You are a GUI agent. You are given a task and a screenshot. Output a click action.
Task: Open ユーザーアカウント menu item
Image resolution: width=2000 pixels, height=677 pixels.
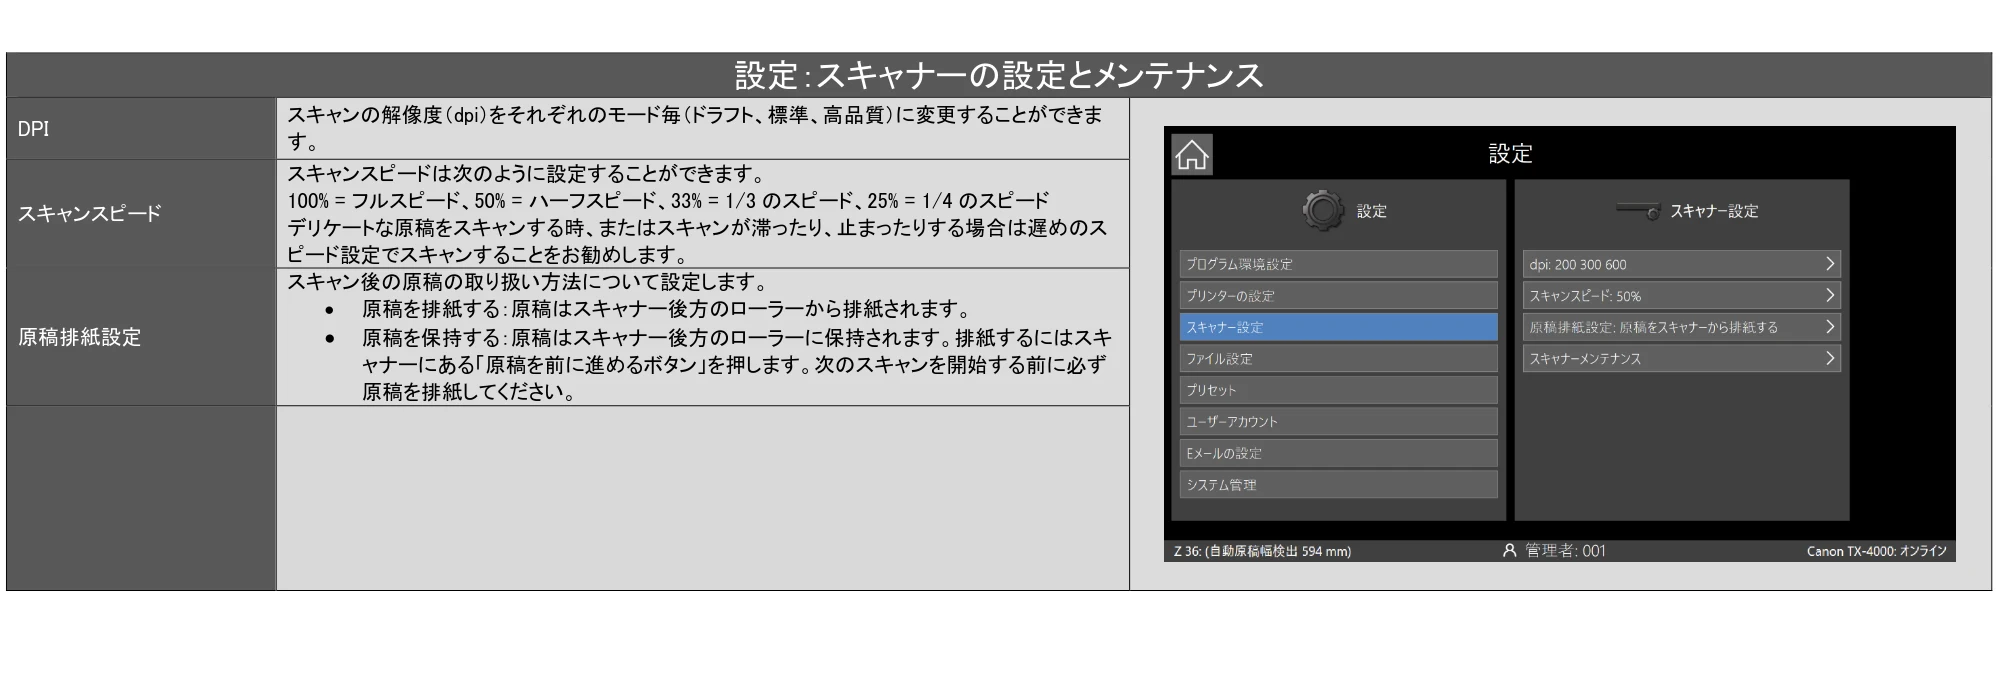[1338, 422]
